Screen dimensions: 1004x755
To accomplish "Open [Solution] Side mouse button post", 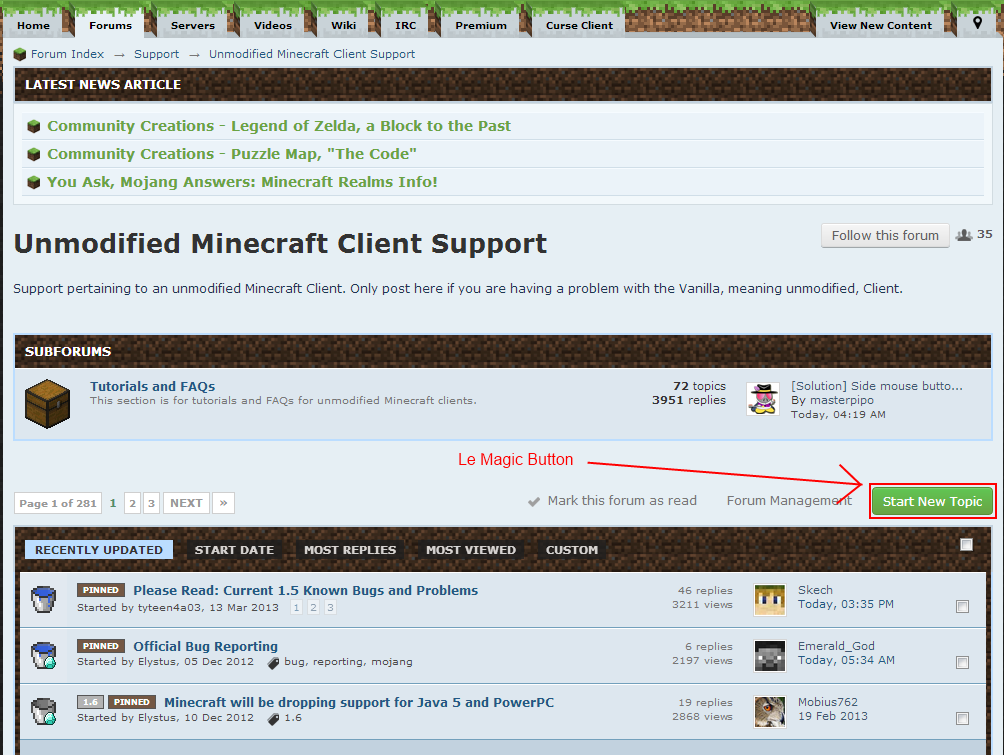I will pos(877,386).
